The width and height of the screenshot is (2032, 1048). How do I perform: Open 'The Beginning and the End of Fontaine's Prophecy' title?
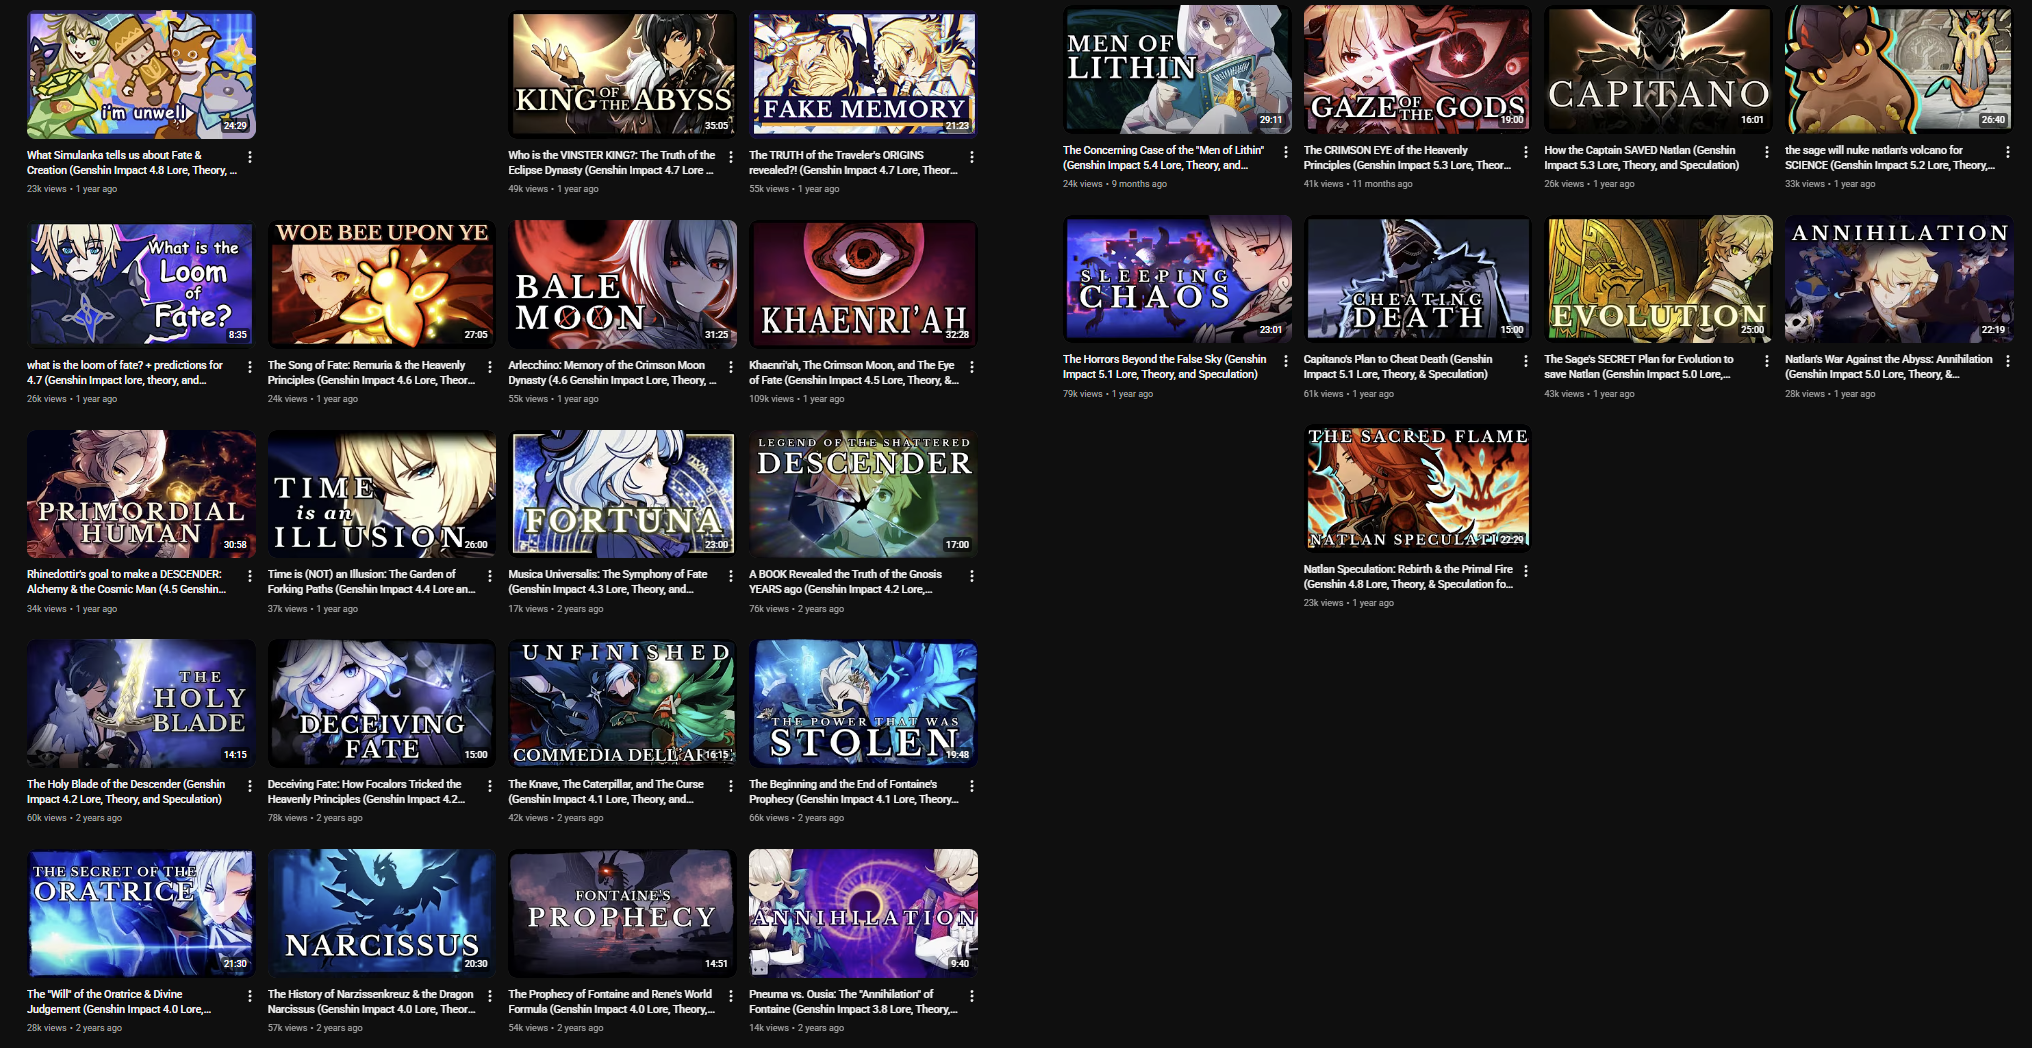(x=854, y=791)
